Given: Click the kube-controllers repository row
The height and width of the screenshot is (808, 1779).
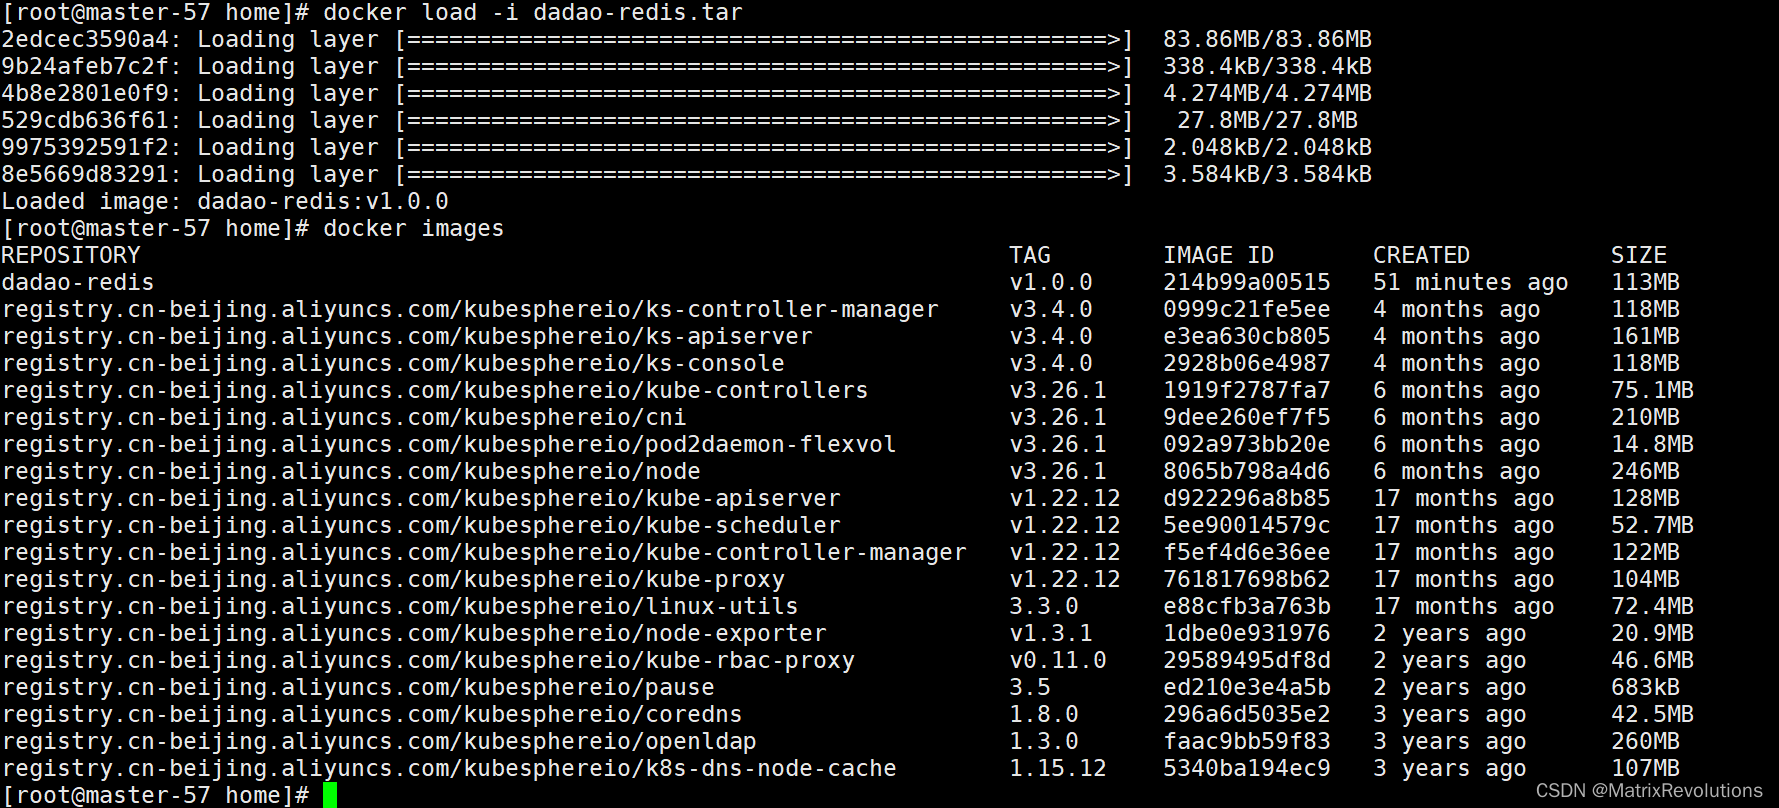Looking at the screenshot, I should 435,391.
